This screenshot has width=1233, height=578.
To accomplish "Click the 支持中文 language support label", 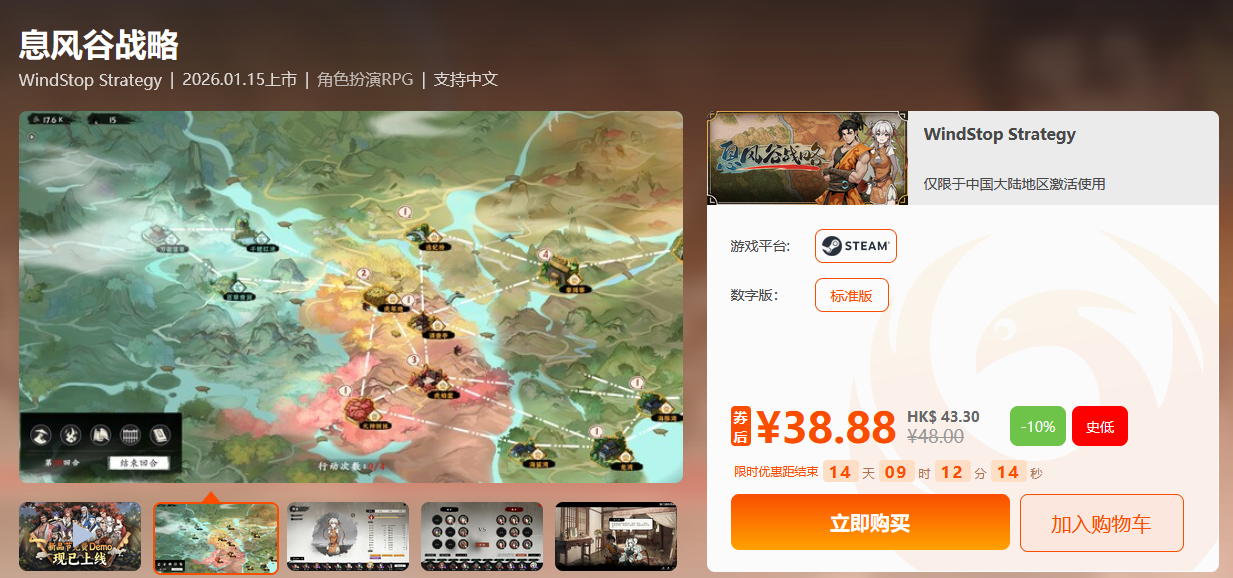I will (x=466, y=80).
